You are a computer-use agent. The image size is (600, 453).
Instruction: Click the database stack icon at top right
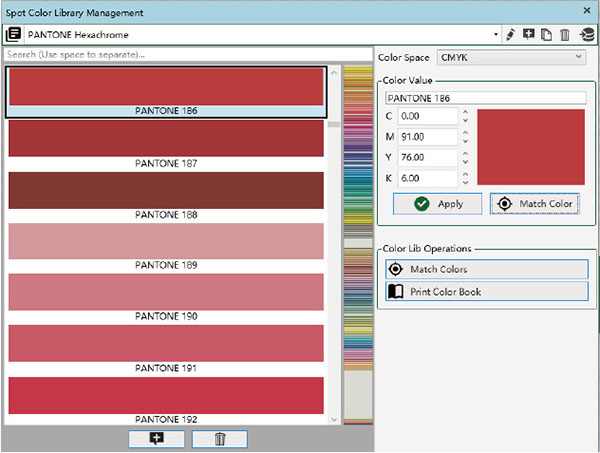click(586, 34)
